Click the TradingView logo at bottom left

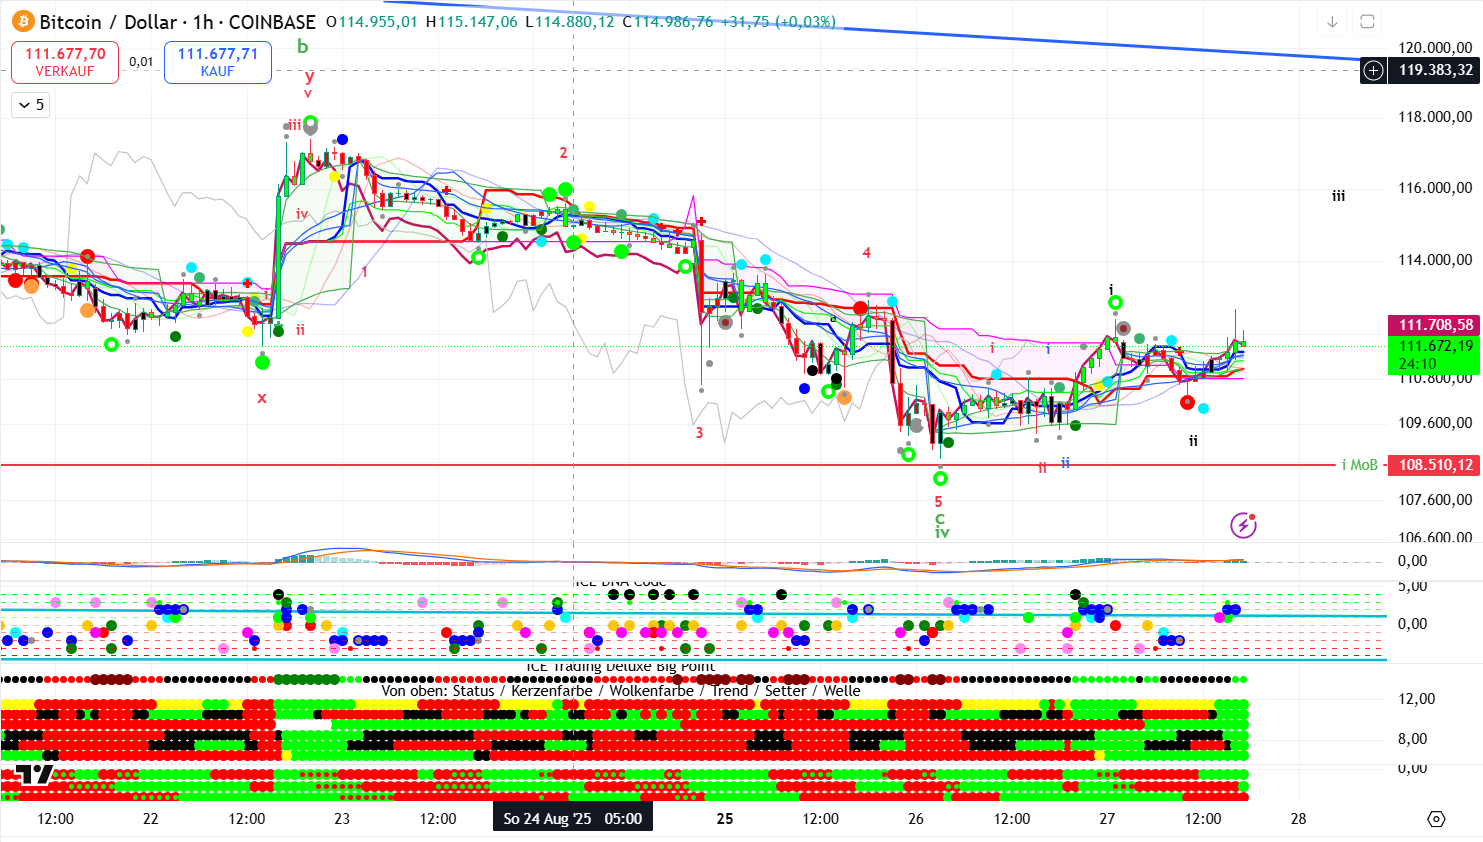coord(33,774)
